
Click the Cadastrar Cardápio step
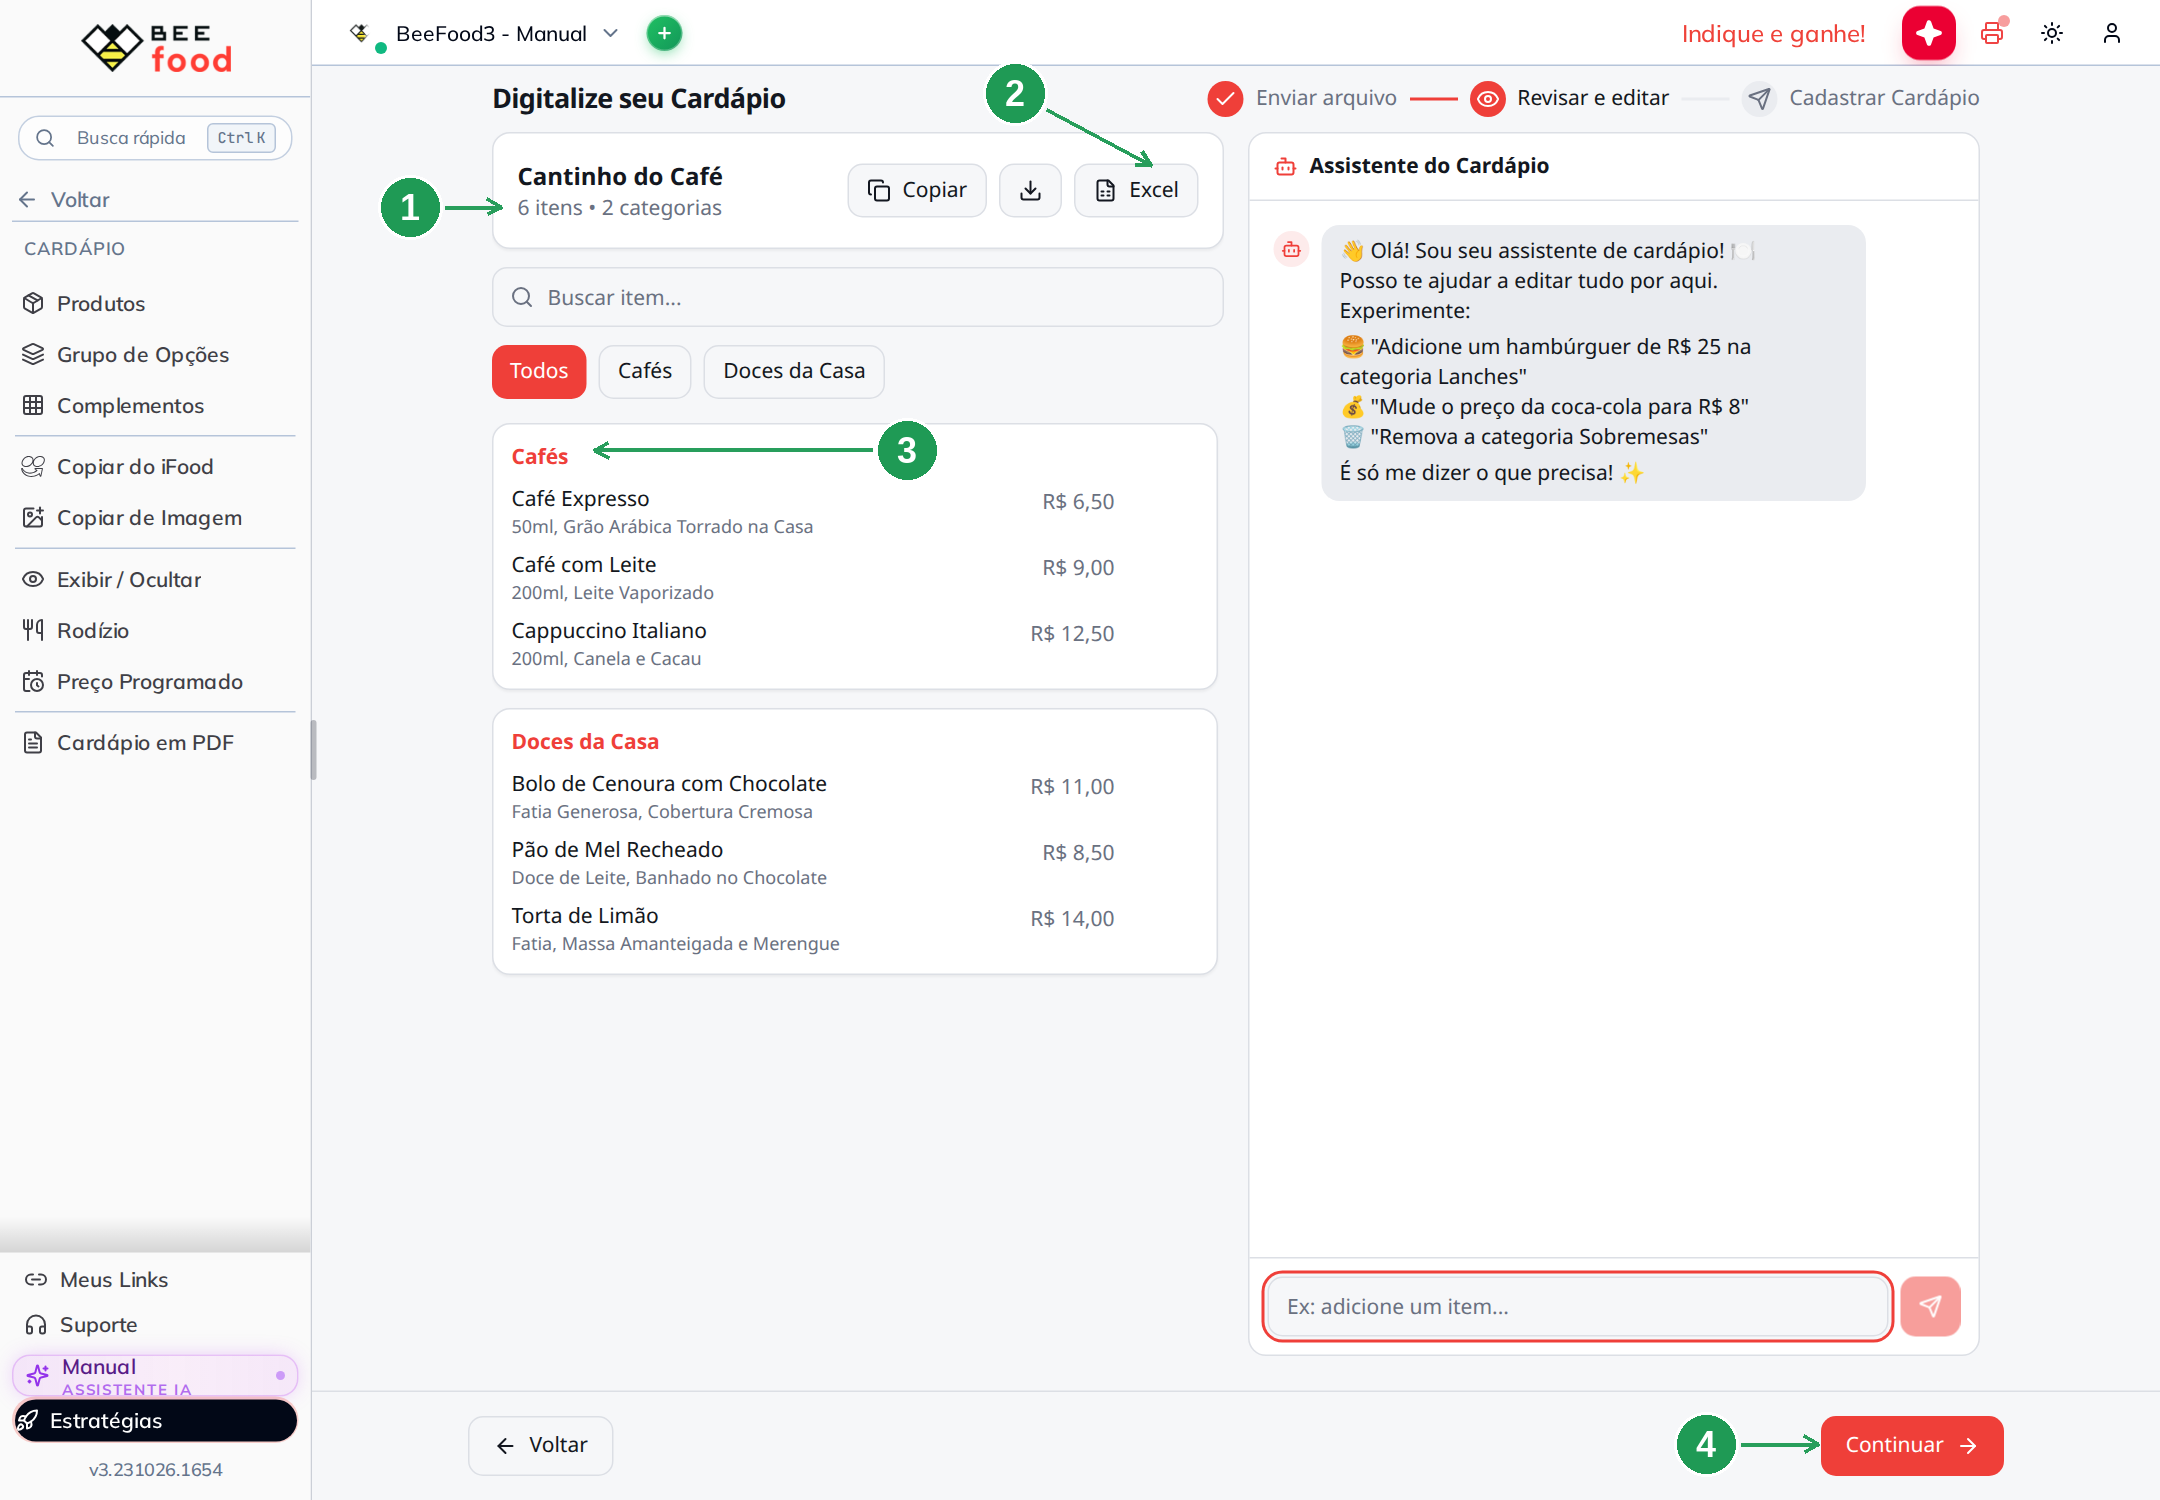click(1861, 98)
